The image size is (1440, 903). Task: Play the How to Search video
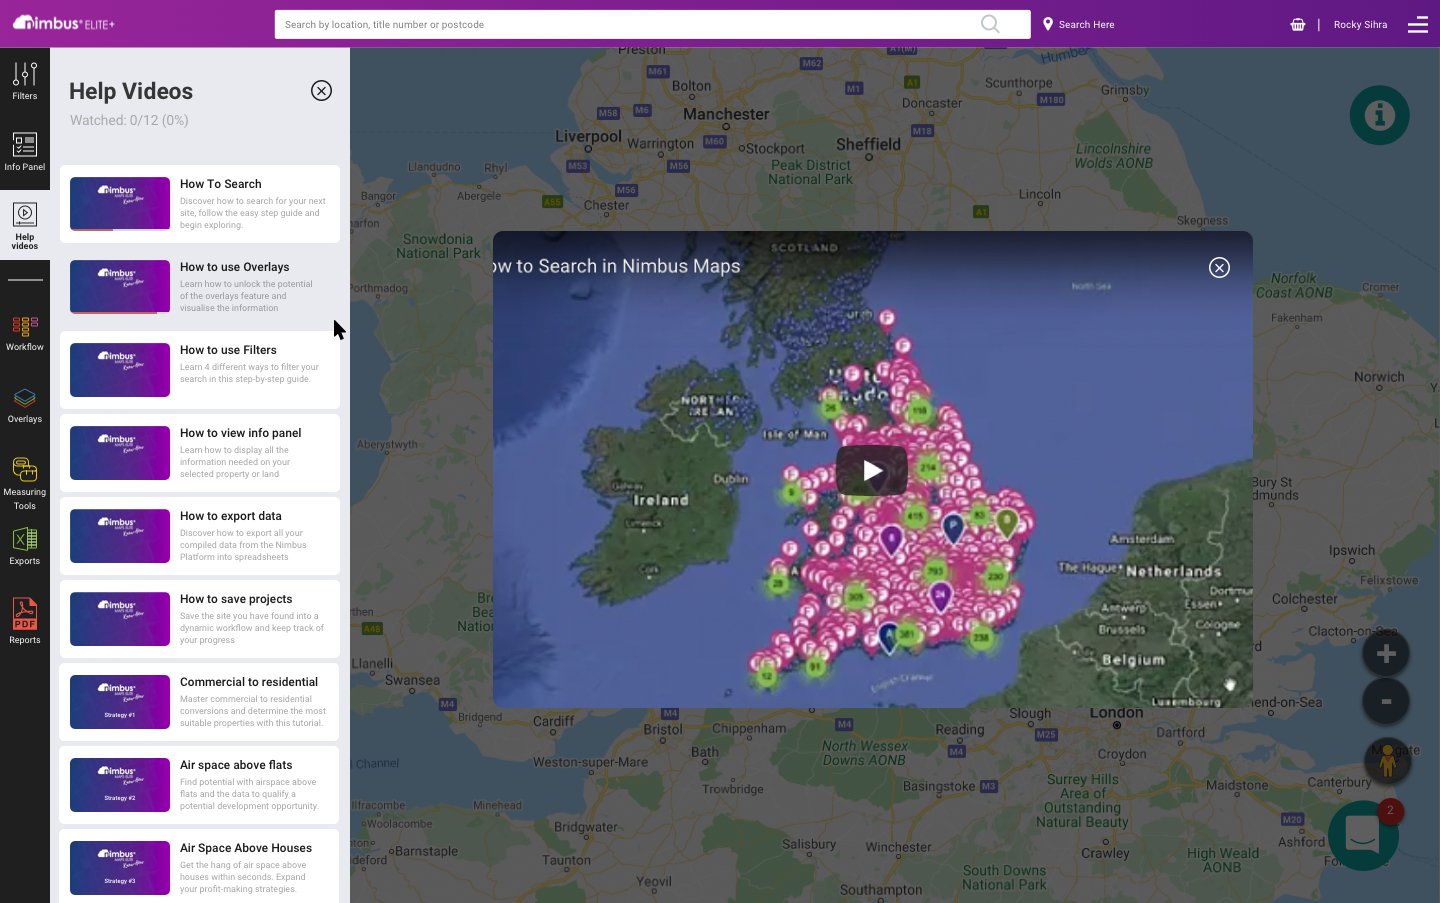[872, 470]
